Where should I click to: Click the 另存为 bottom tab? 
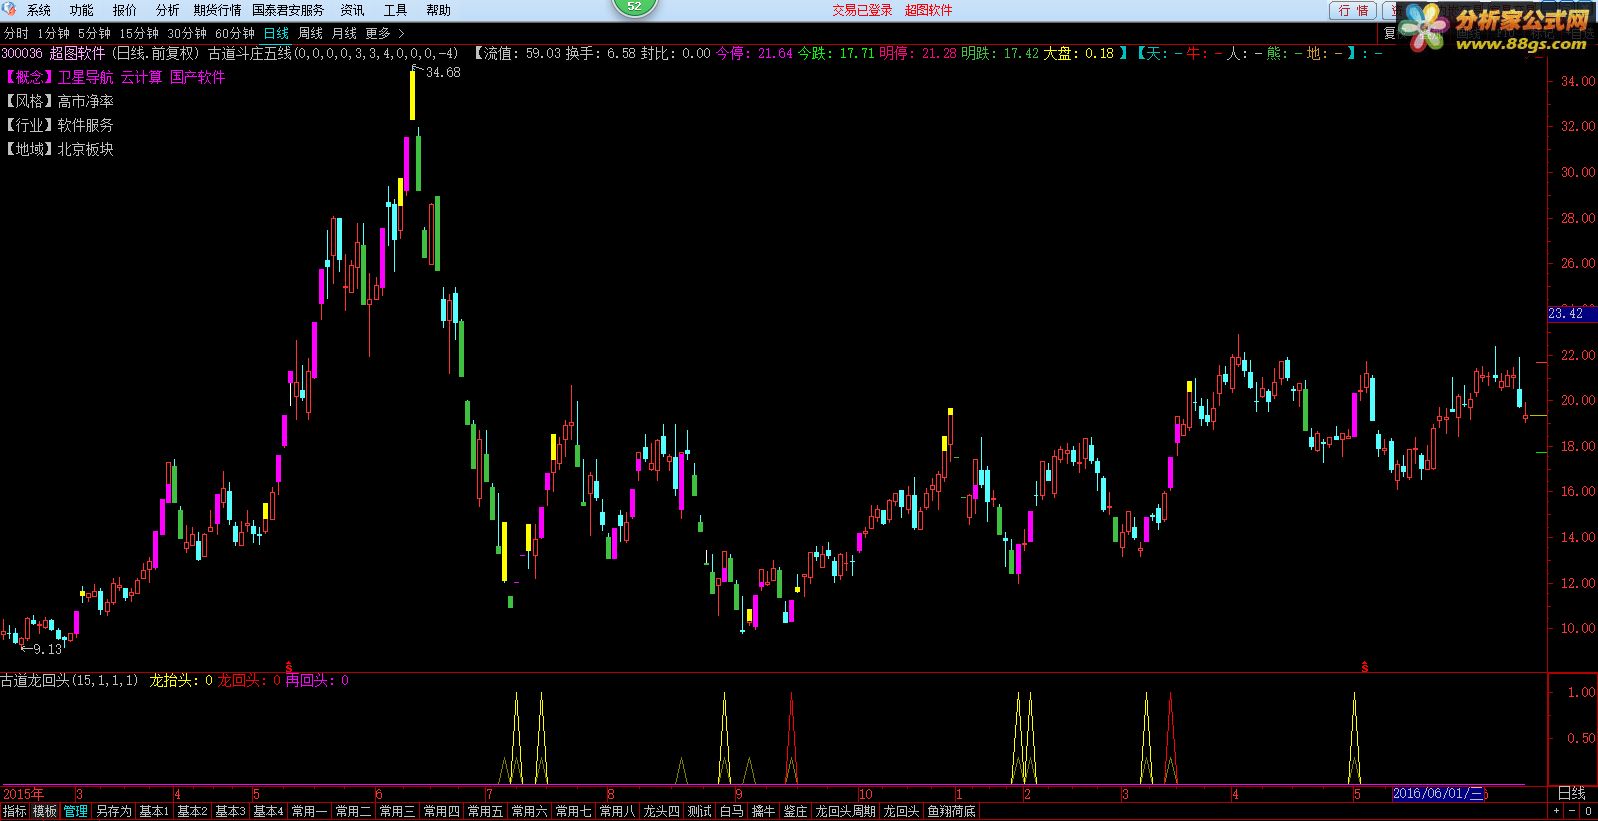click(x=113, y=811)
